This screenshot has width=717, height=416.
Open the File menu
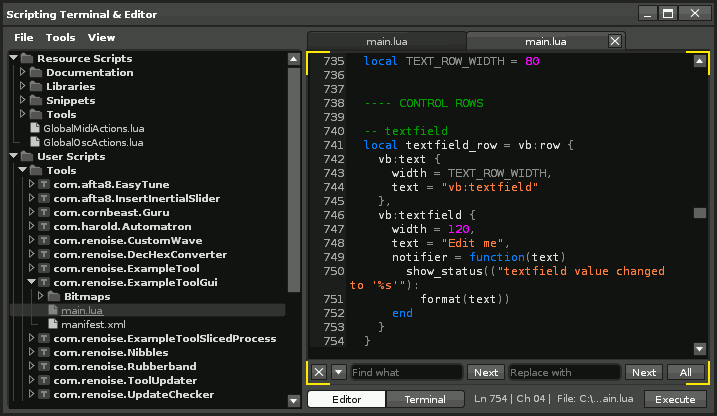pyautogui.click(x=24, y=37)
